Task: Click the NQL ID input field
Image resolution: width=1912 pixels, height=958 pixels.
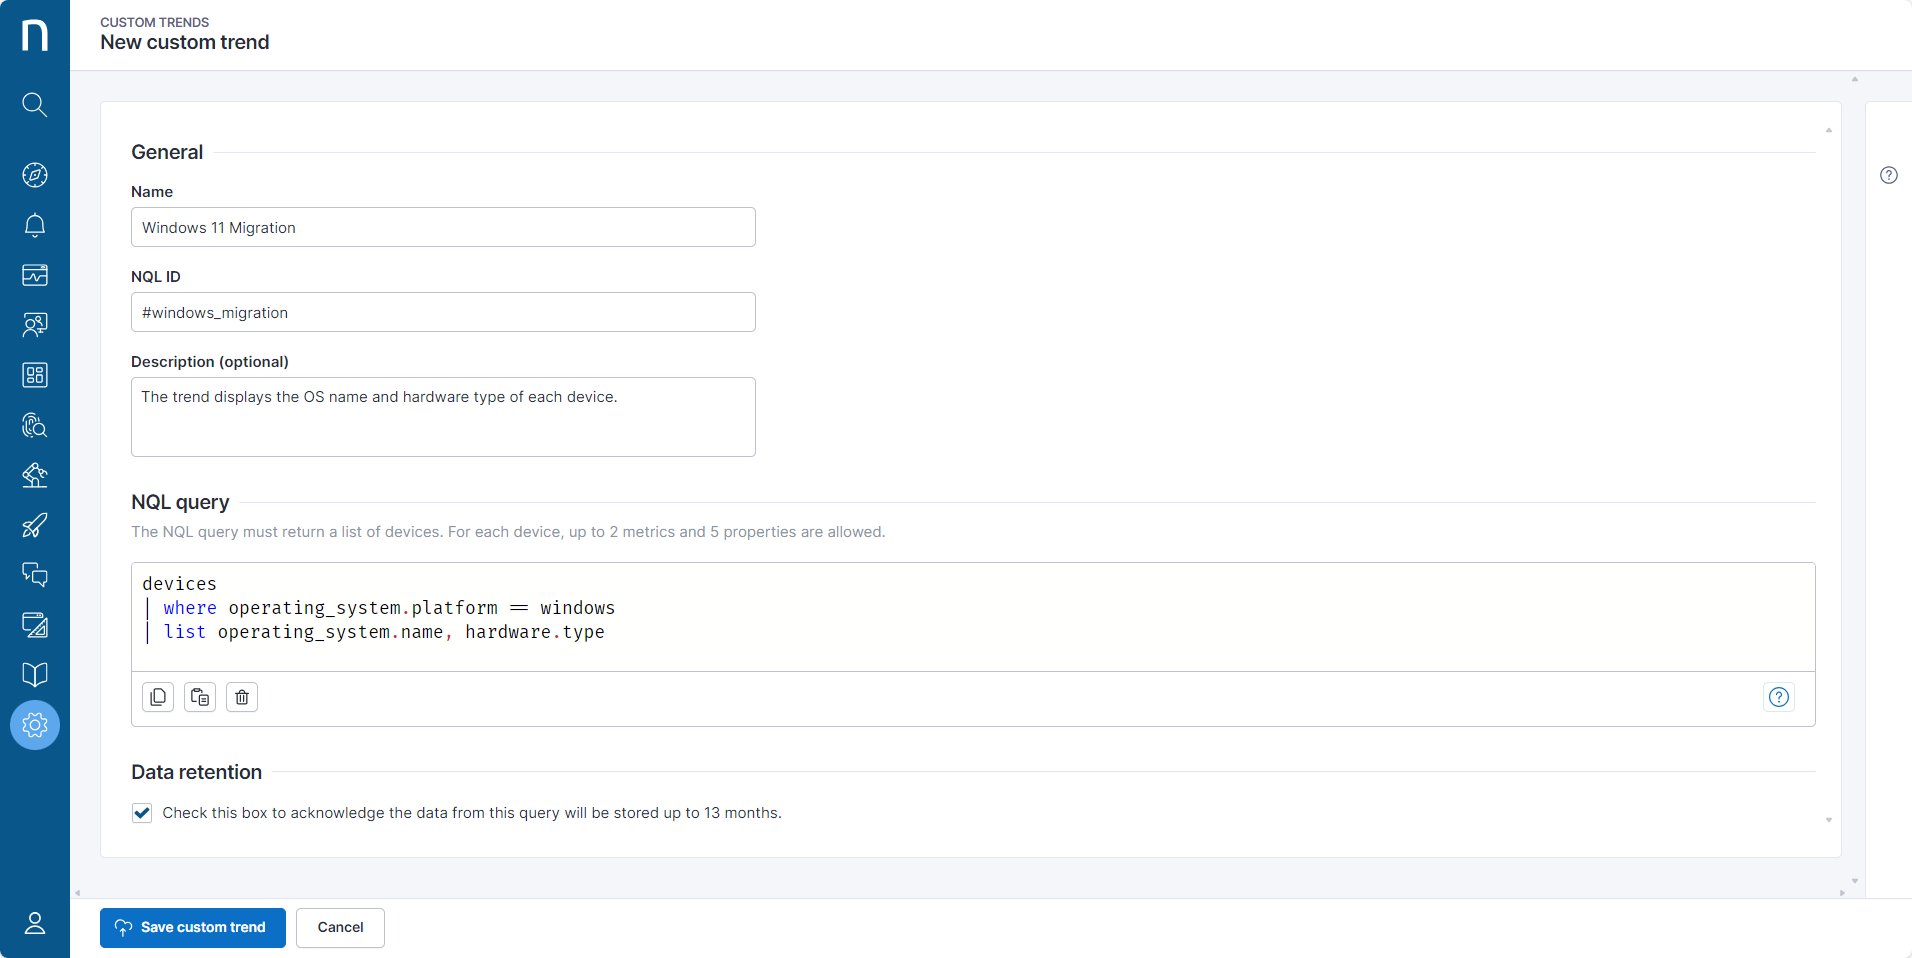Action: (x=443, y=312)
